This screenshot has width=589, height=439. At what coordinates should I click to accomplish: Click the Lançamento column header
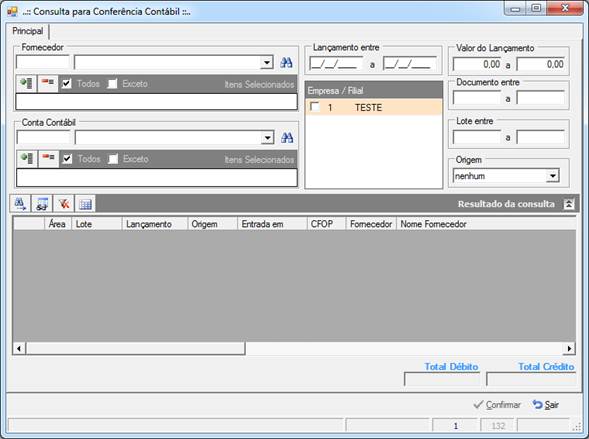[x=155, y=224]
